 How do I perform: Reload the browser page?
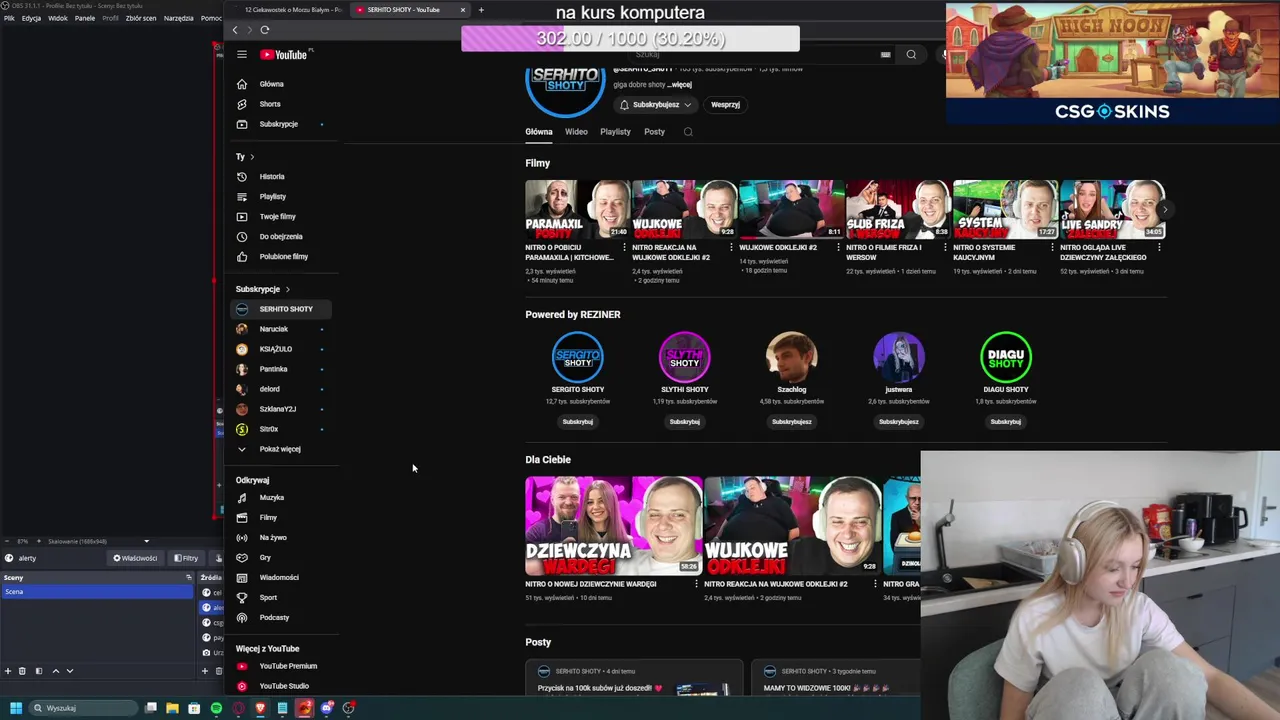click(x=265, y=30)
